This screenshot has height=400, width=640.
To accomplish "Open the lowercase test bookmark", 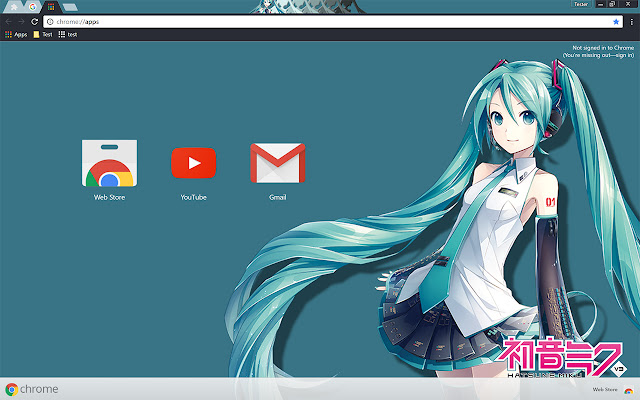I will (x=68, y=35).
